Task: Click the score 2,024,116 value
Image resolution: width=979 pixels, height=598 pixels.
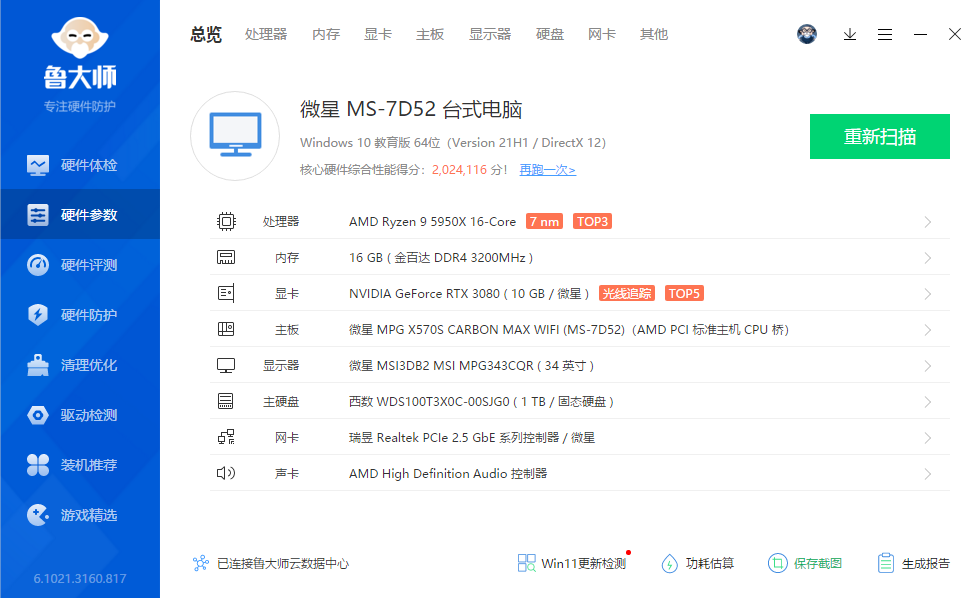Action: tap(459, 170)
